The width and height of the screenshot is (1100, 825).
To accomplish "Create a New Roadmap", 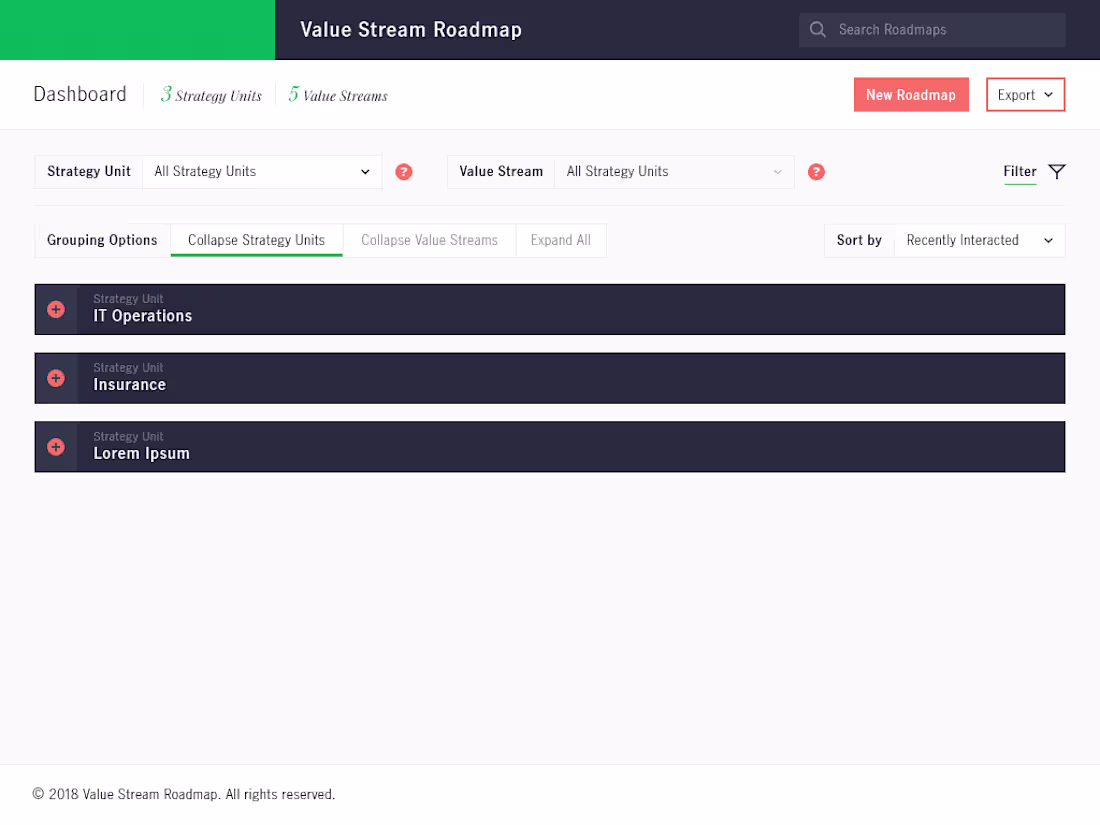I will tap(911, 95).
